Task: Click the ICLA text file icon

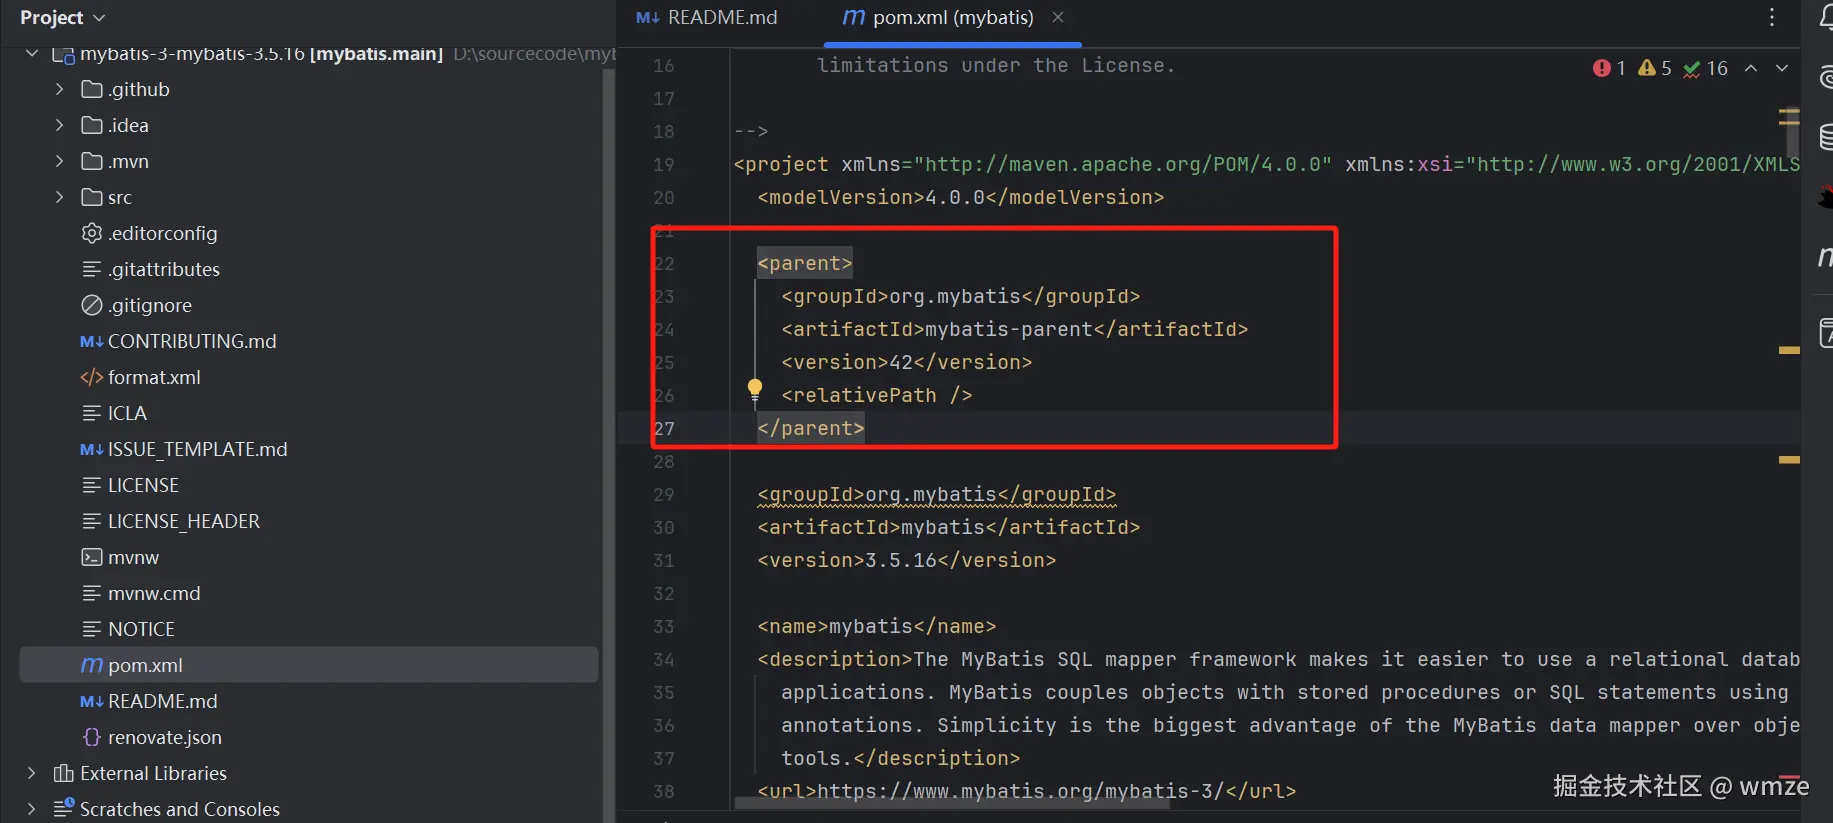Action: [92, 413]
